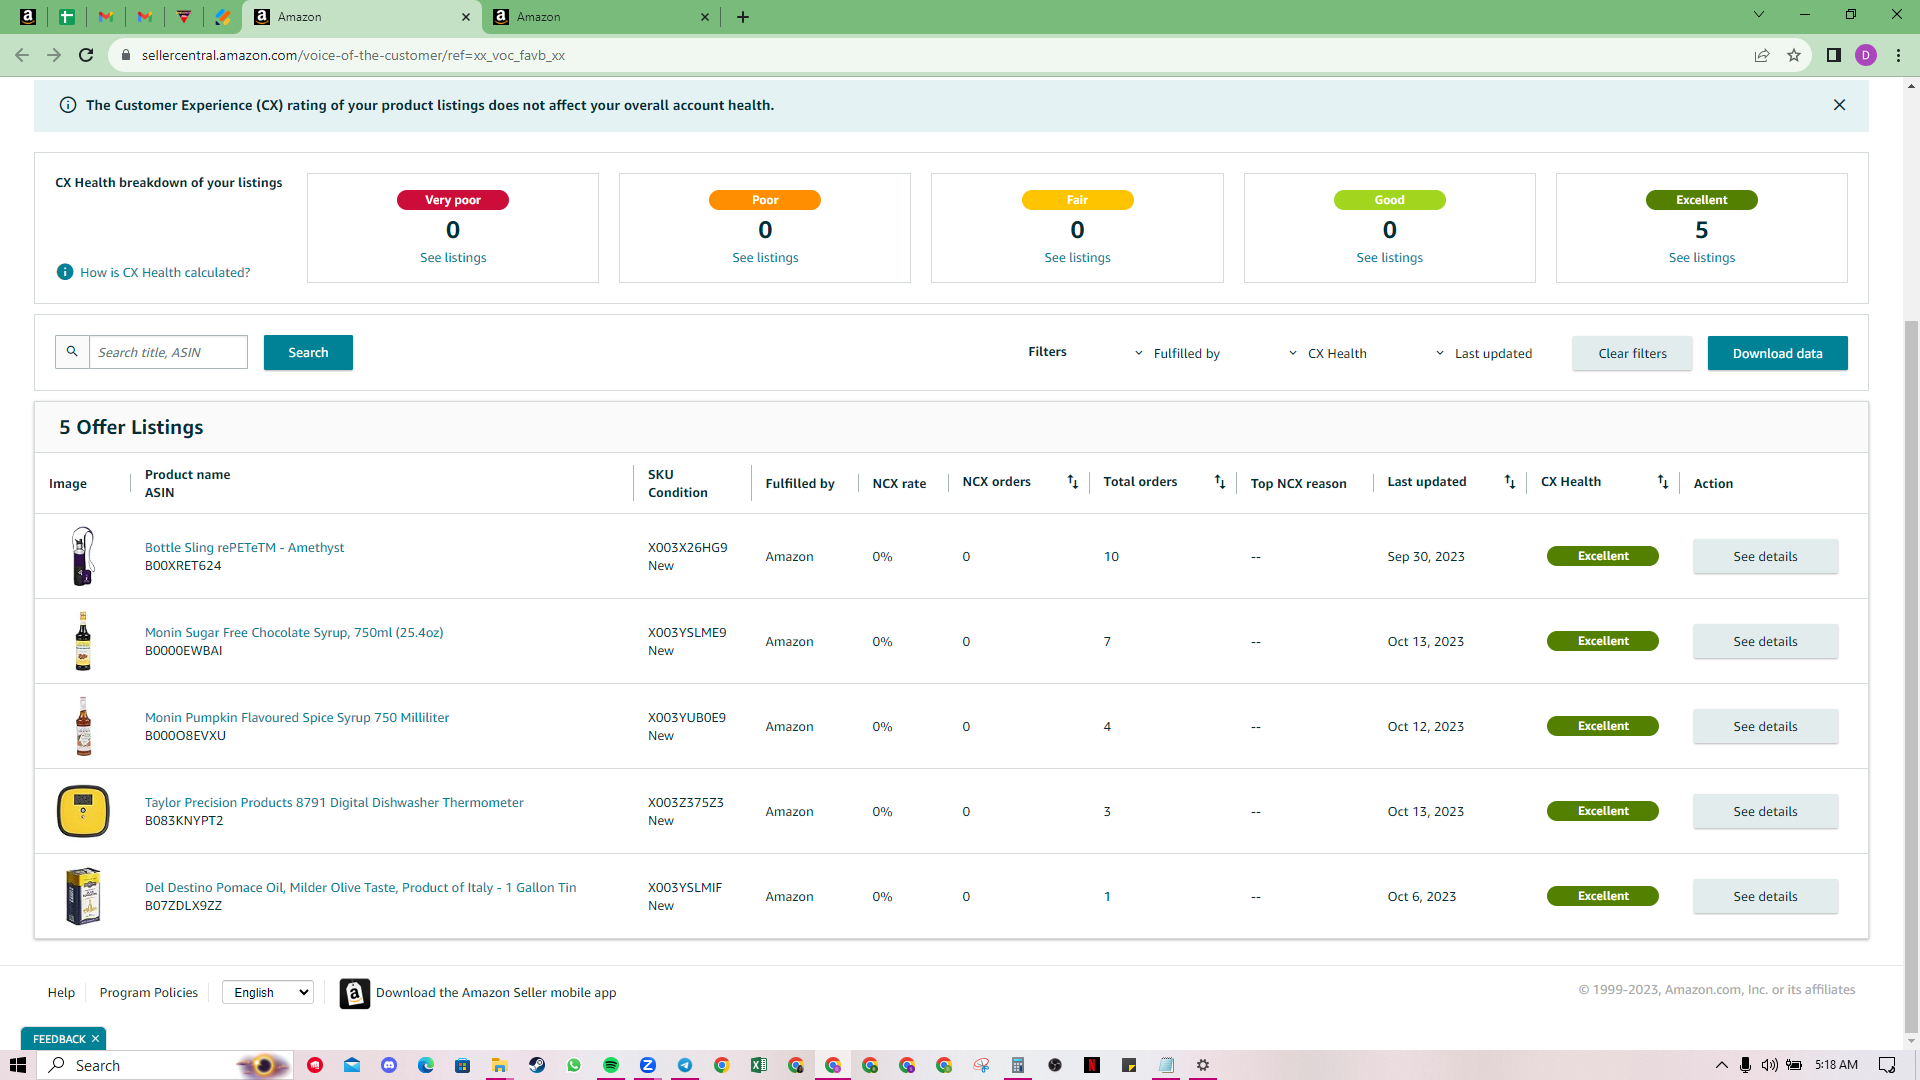Open the Windows taskbar search box
This screenshot has height=1080, width=1920.
[x=165, y=1065]
